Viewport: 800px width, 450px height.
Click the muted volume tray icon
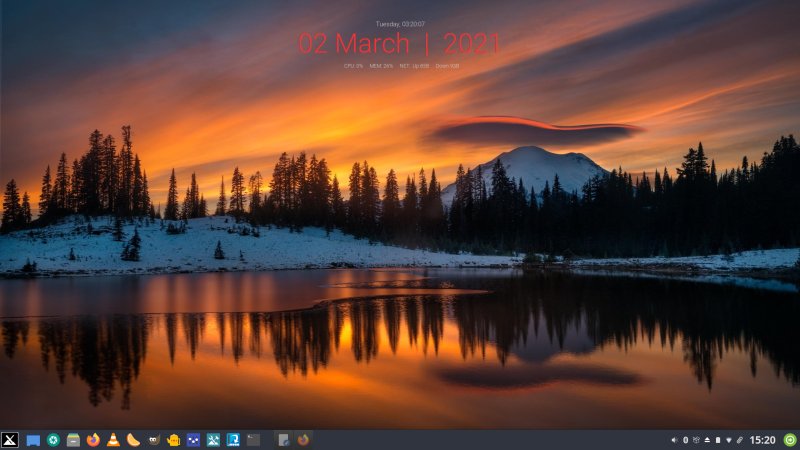click(x=674, y=440)
